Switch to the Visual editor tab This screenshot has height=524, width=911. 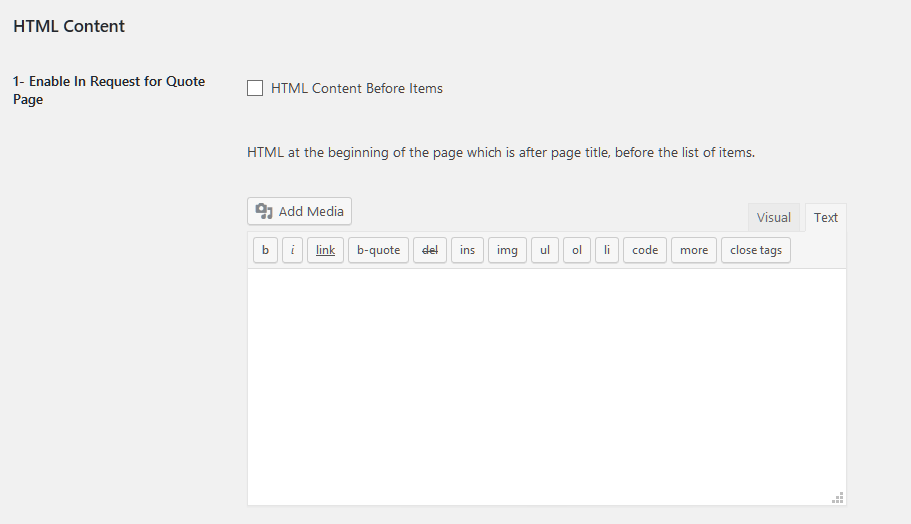coord(773,217)
